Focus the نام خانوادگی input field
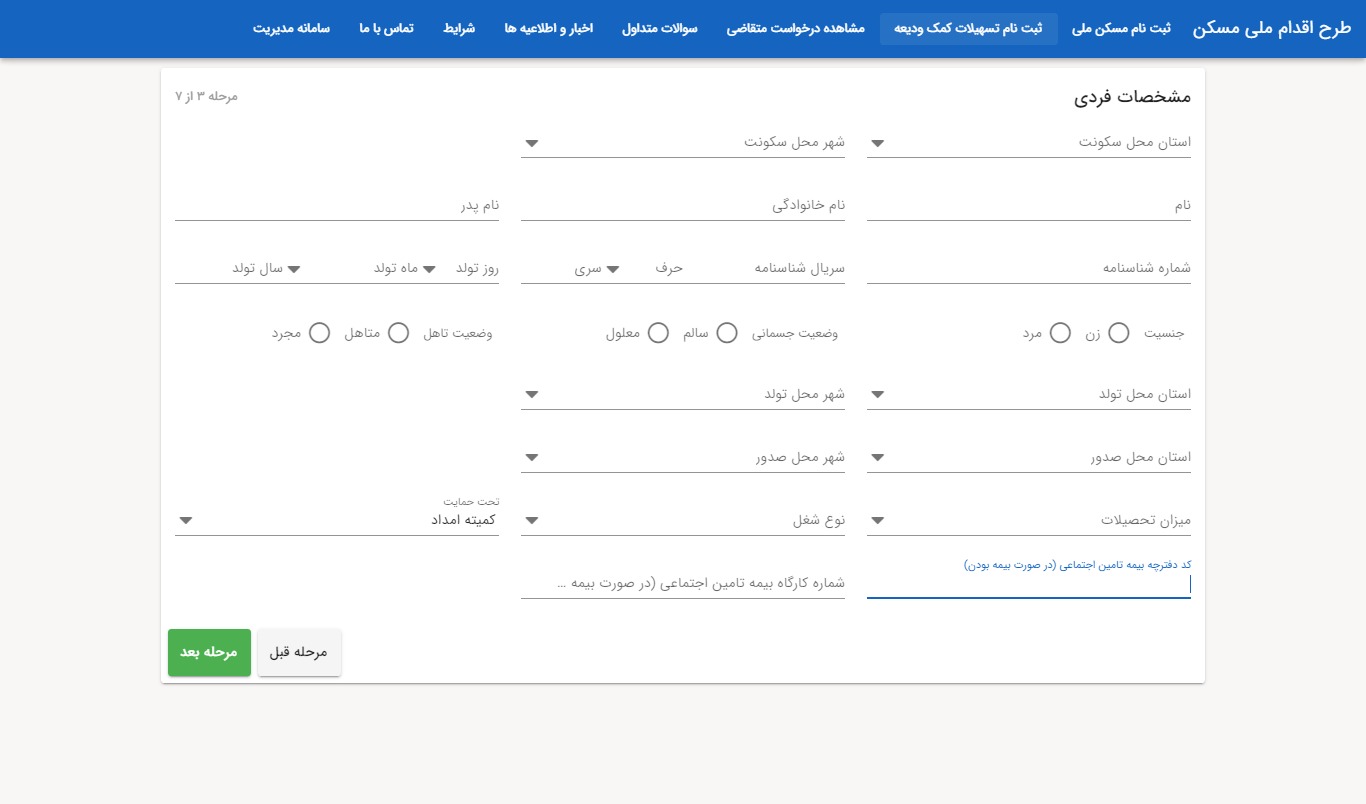This screenshot has width=1366, height=804. click(x=683, y=206)
